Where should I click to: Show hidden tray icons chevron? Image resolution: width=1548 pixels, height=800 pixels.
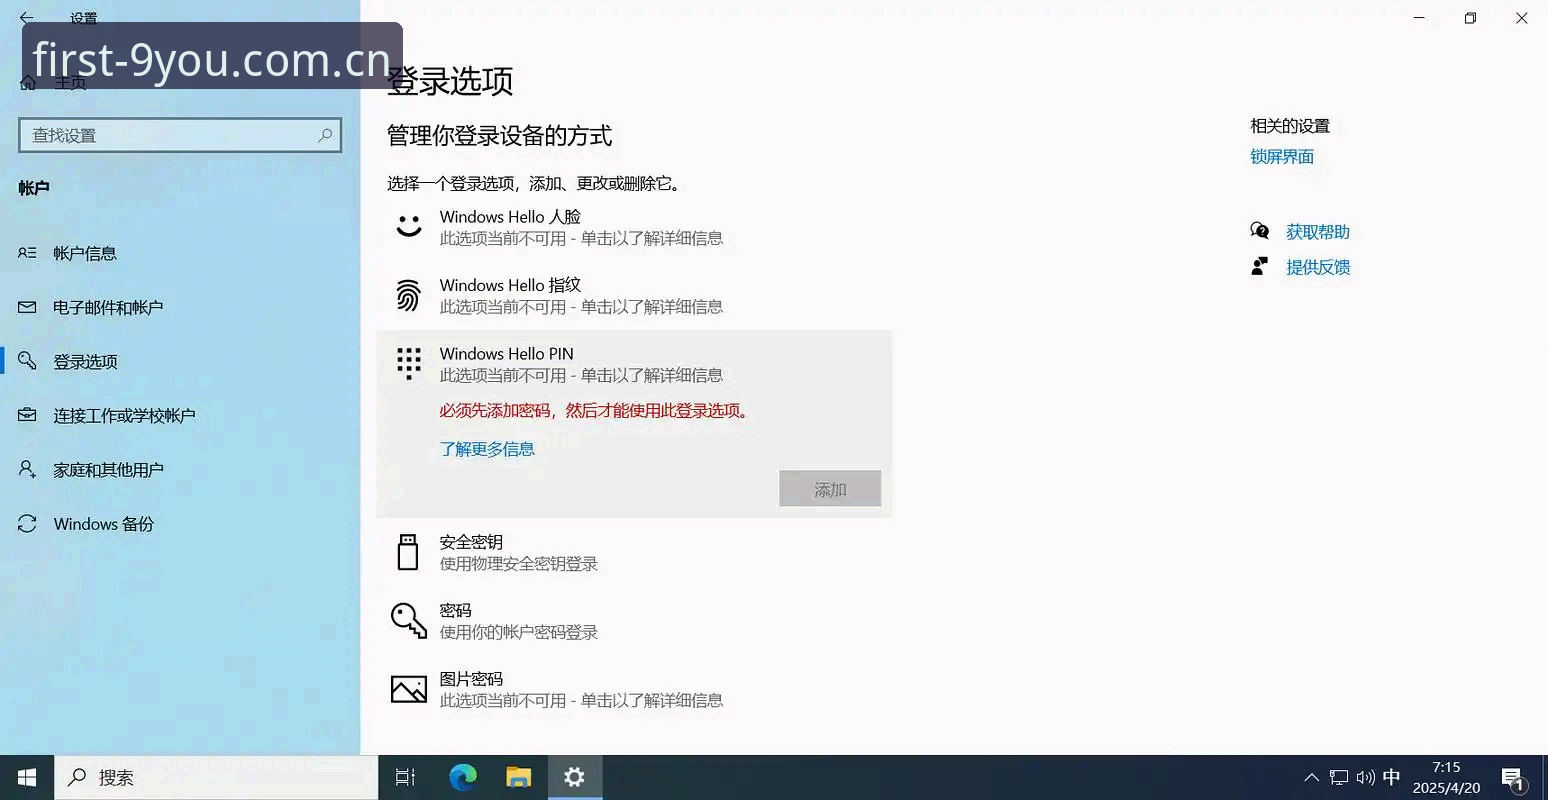(1312, 777)
